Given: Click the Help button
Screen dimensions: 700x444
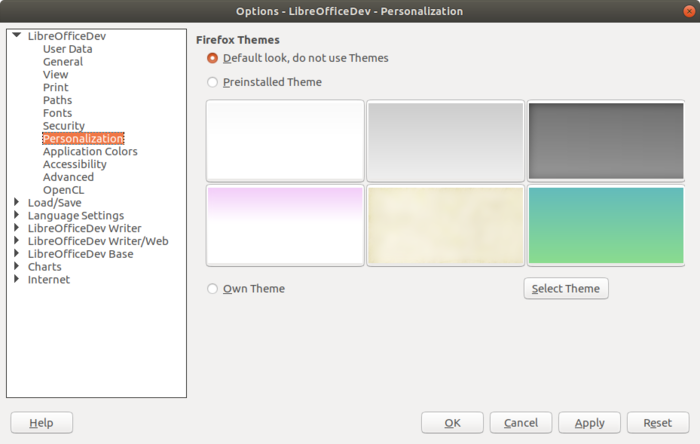Looking at the screenshot, I should (42, 423).
